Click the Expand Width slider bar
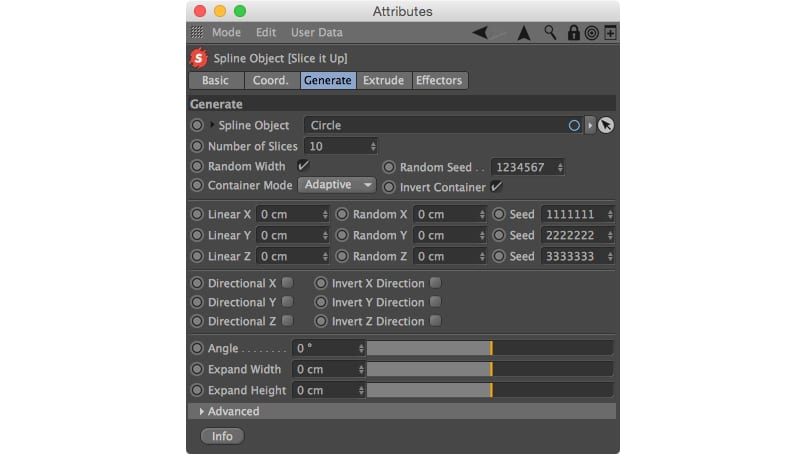This screenshot has height=454, width=807. (490, 369)
